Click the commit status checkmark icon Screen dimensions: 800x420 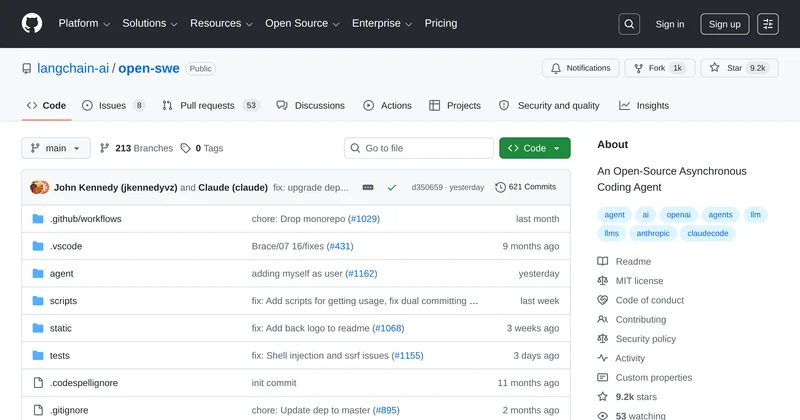coord(392,187)
